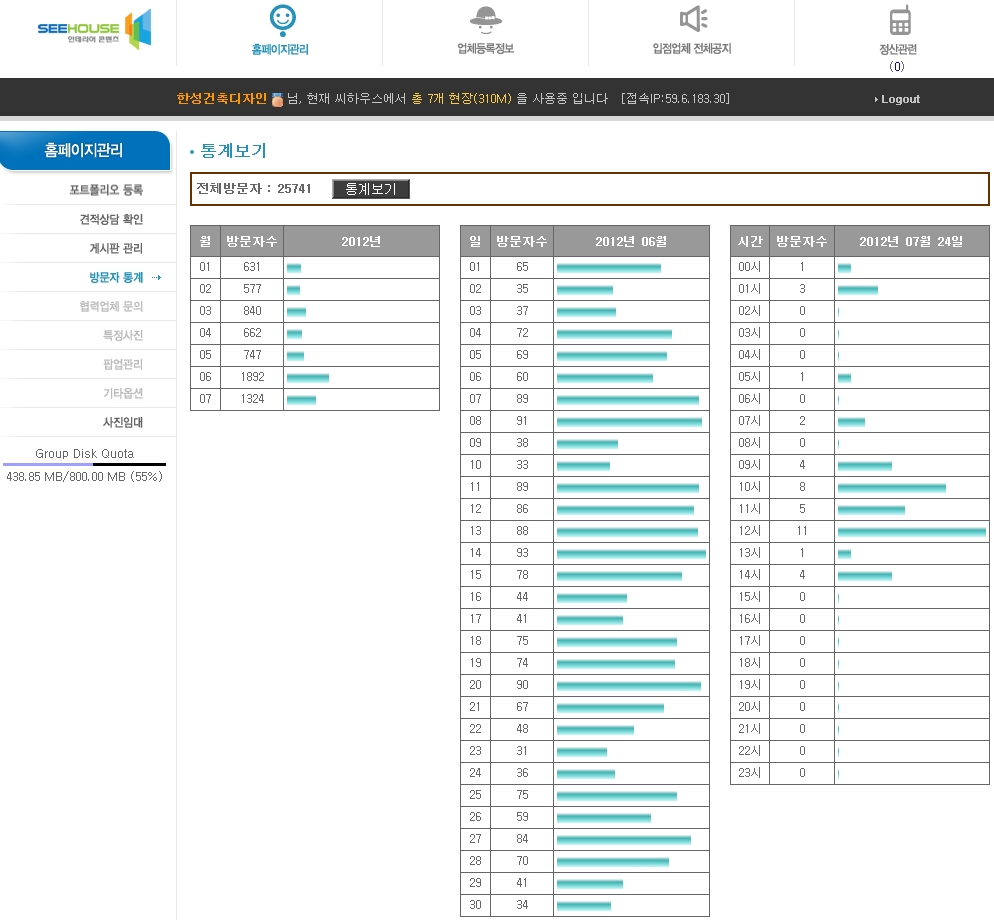
Task: Click the Group Disk Quota progress bar
Action: click(x=84, y=465)
